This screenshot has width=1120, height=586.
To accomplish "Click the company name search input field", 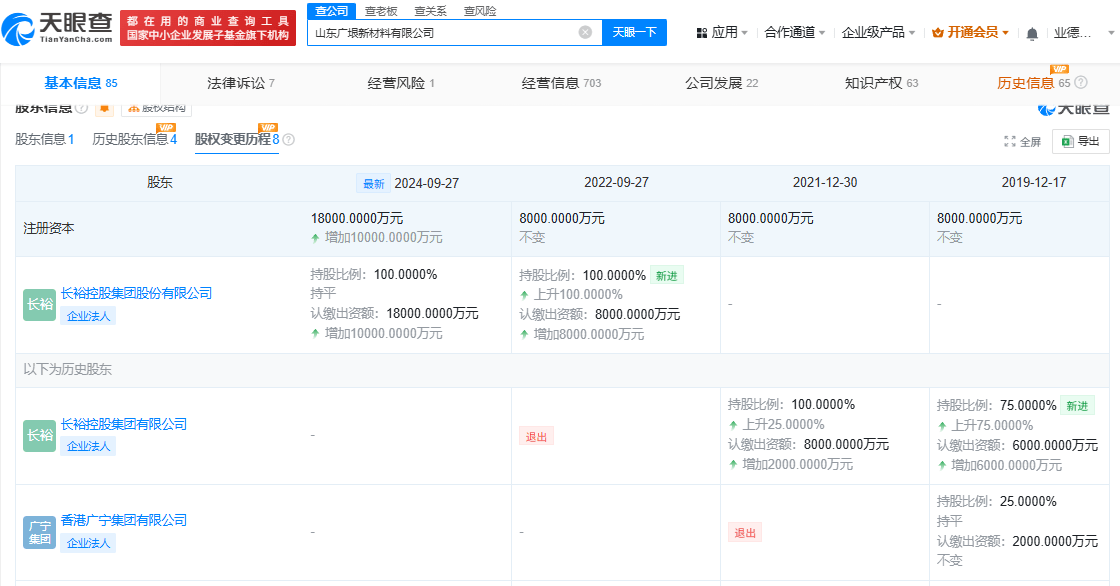I will 450,32.
